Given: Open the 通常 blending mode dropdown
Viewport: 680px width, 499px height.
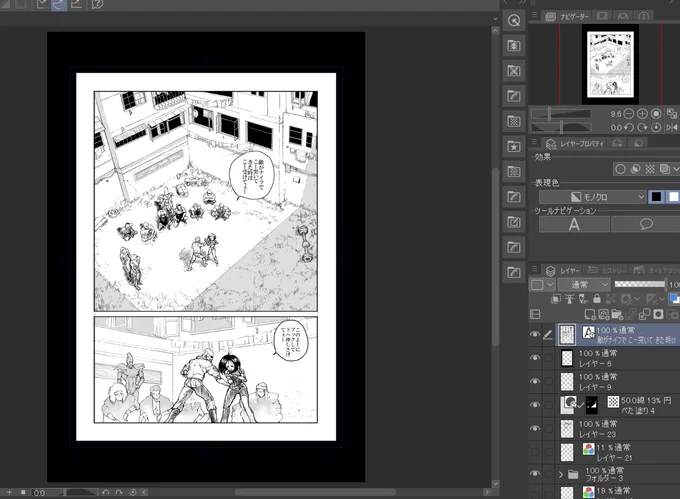Looking at the screenshot, I should (584, 285).
